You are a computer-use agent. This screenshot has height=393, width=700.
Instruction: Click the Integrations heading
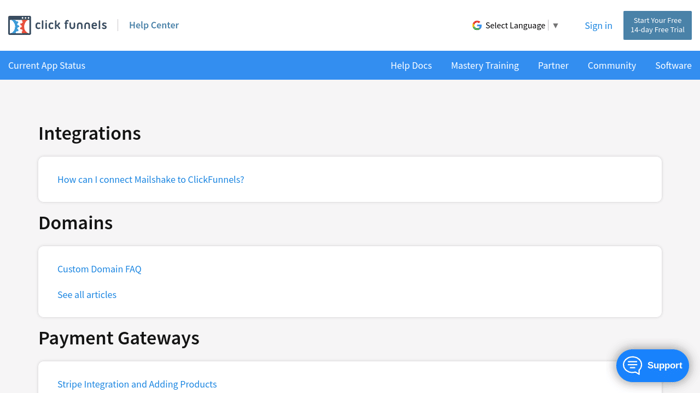coord(89,133)
